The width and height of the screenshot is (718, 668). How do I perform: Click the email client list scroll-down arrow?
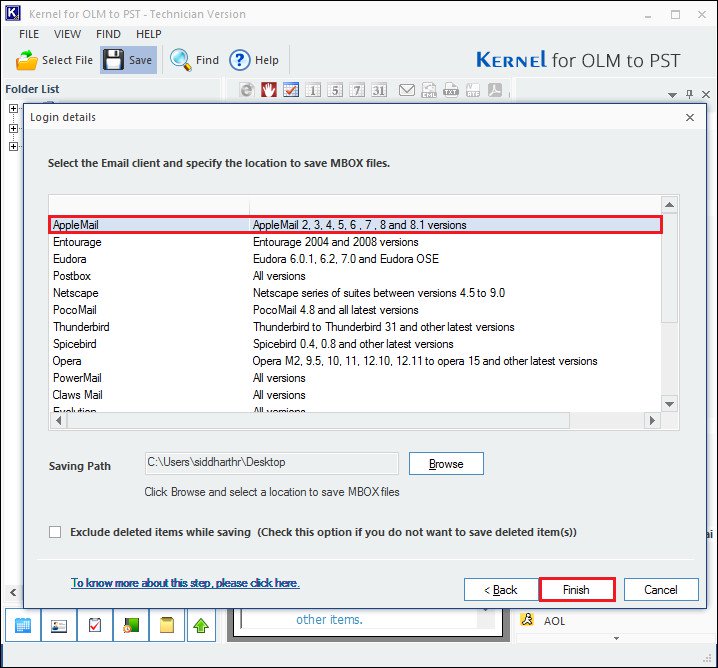point(669,404)
